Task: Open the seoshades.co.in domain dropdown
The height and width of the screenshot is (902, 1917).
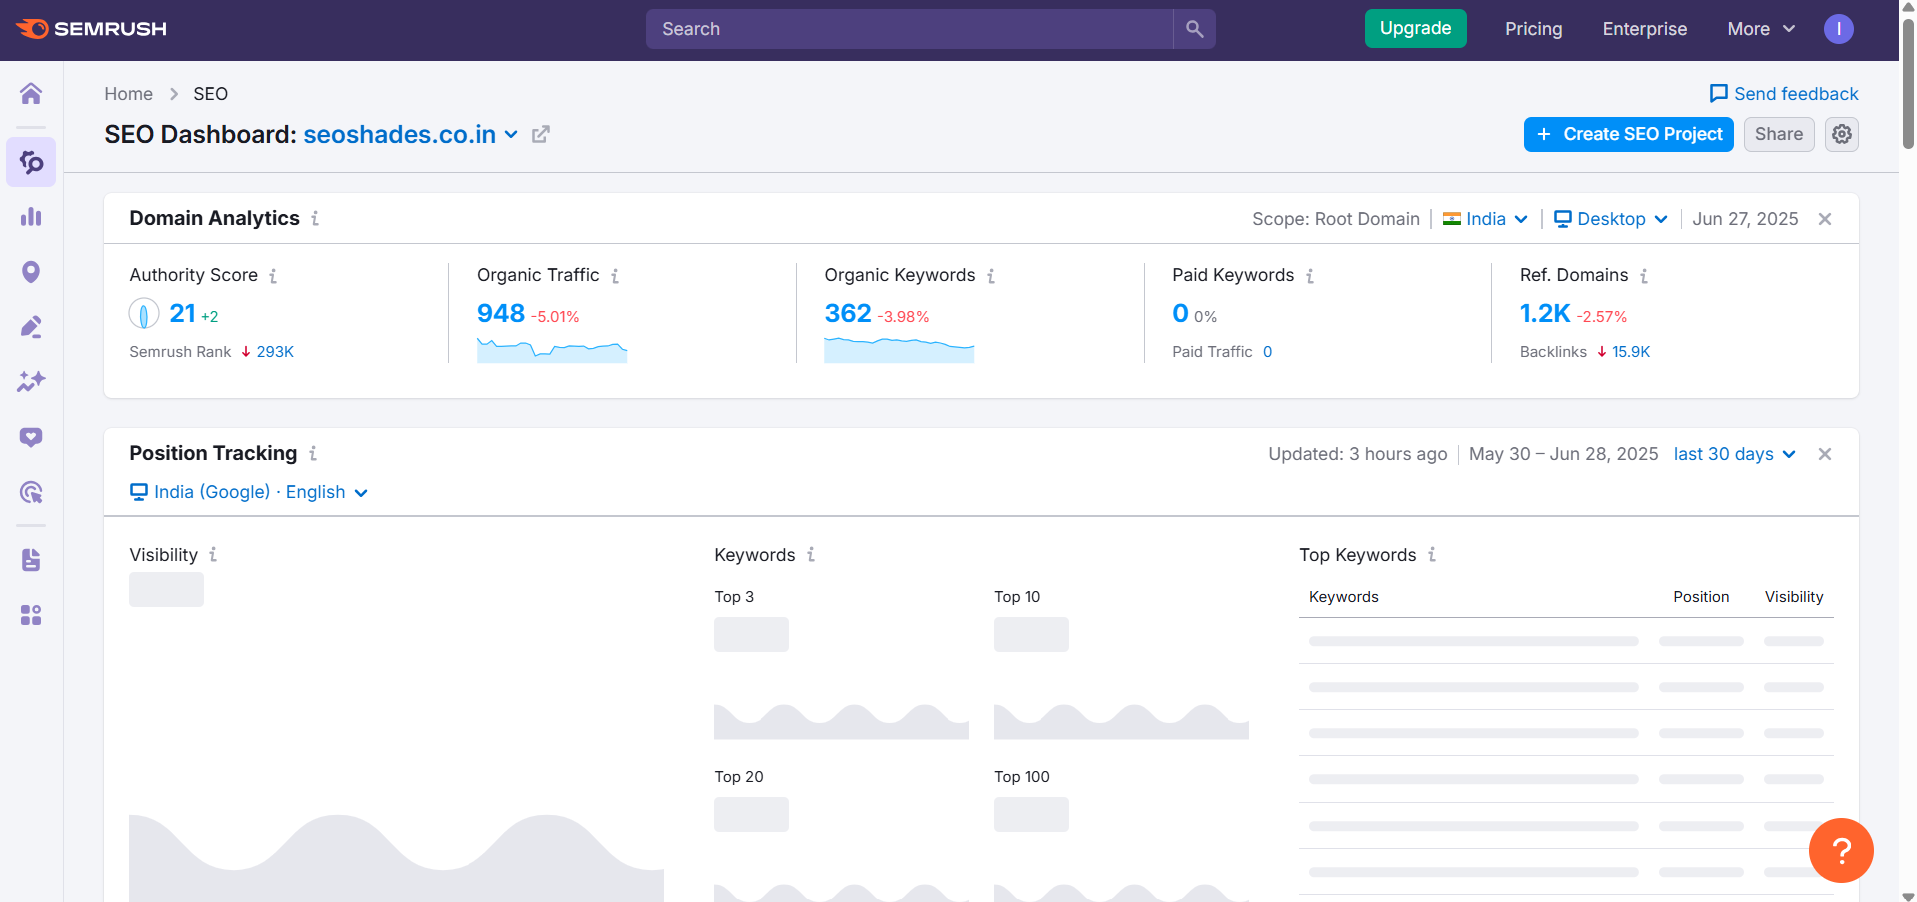Action: click(411, 134)
